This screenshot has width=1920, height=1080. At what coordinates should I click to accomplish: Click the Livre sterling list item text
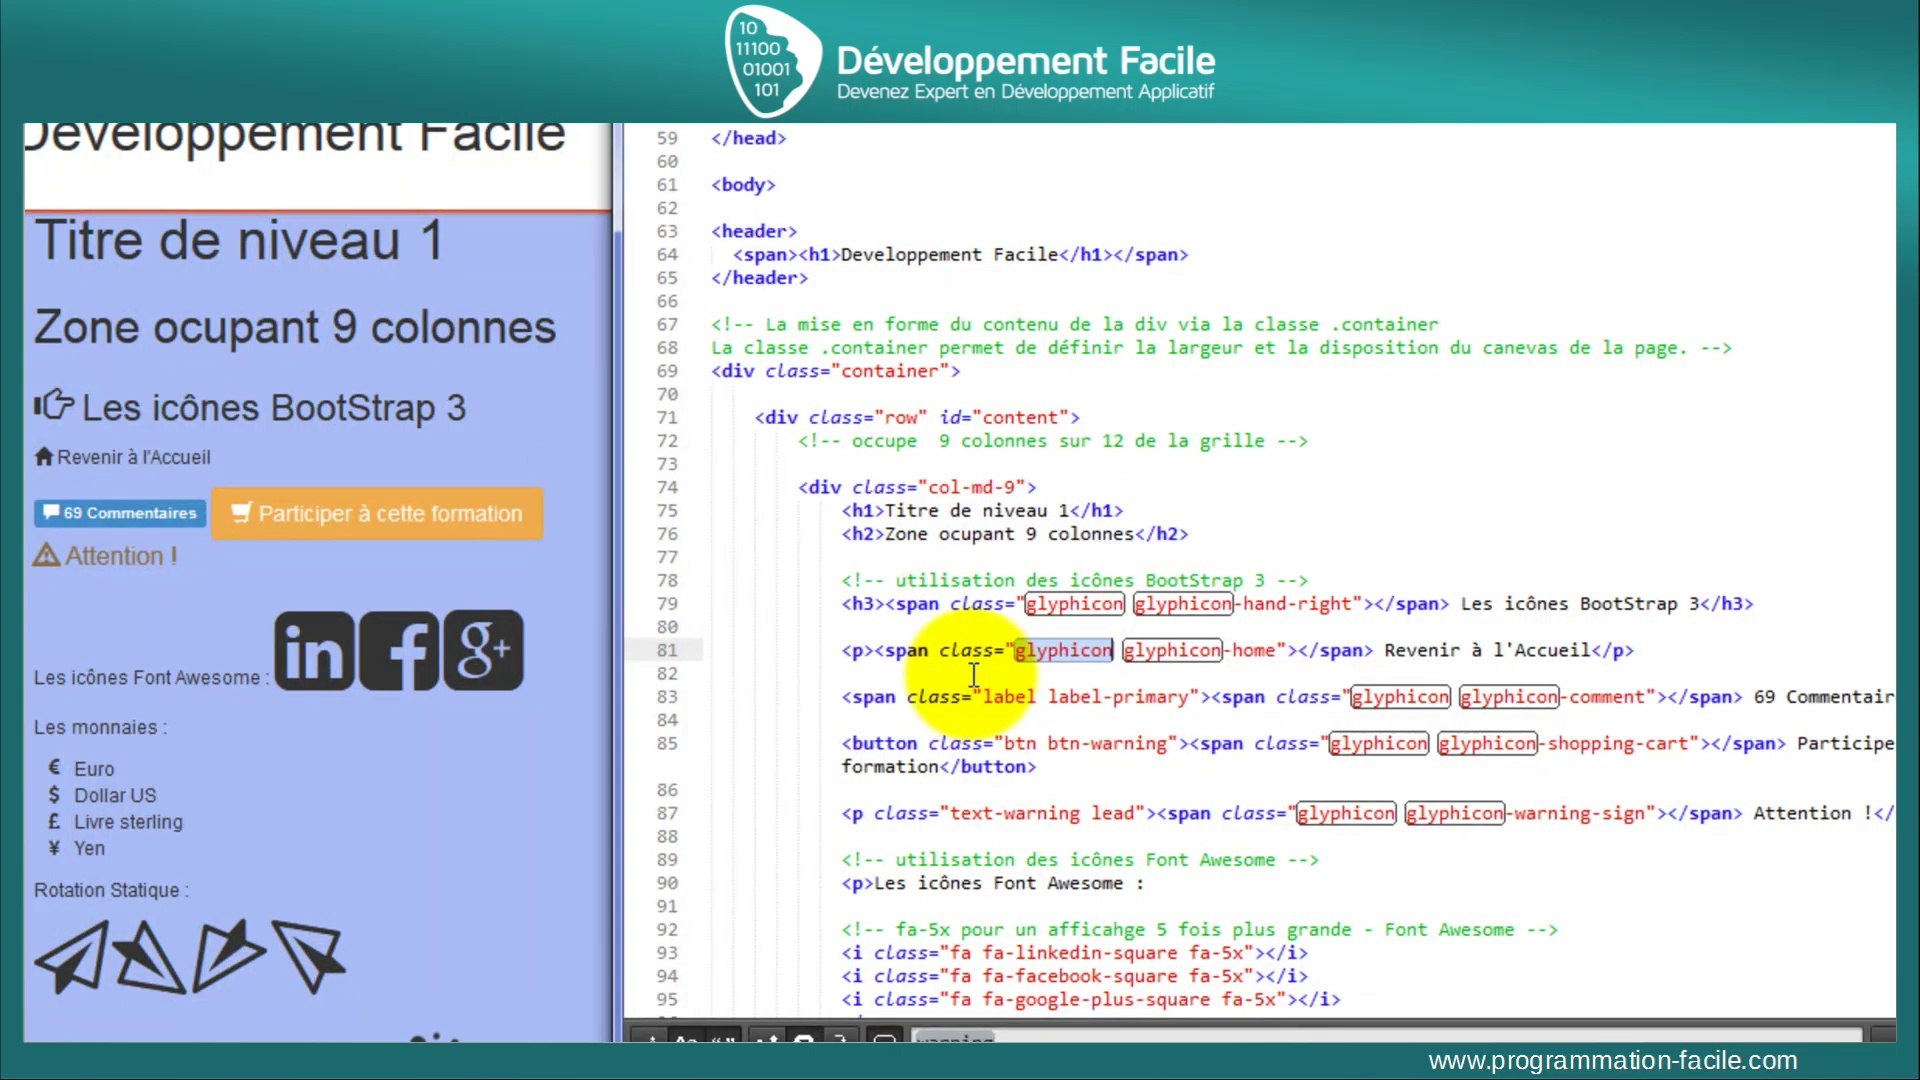pyautogui.click(x=128, y=822)
